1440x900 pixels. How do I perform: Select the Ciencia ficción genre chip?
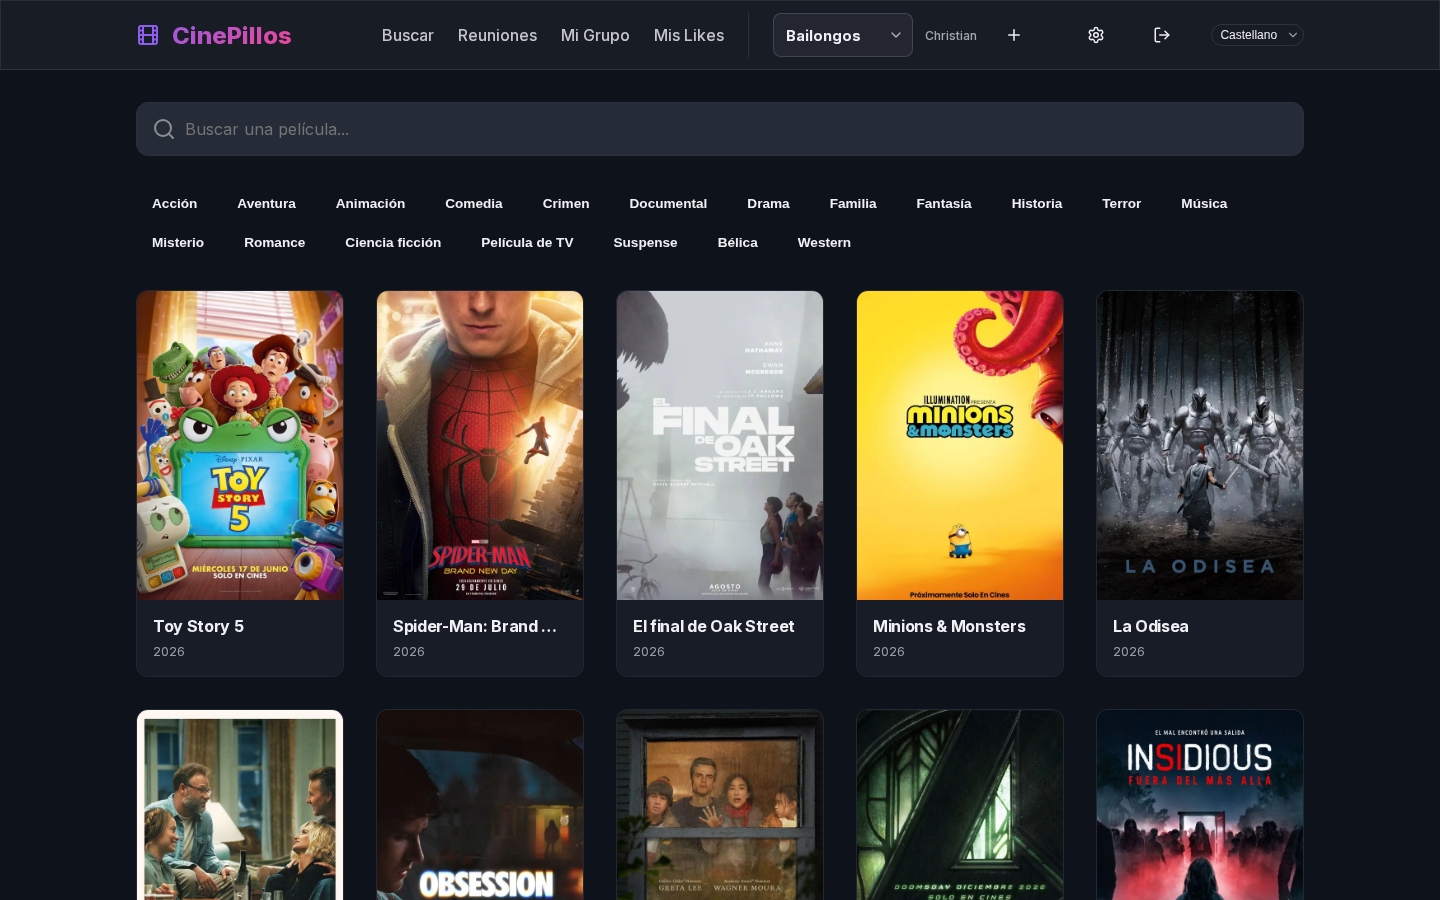393,242
